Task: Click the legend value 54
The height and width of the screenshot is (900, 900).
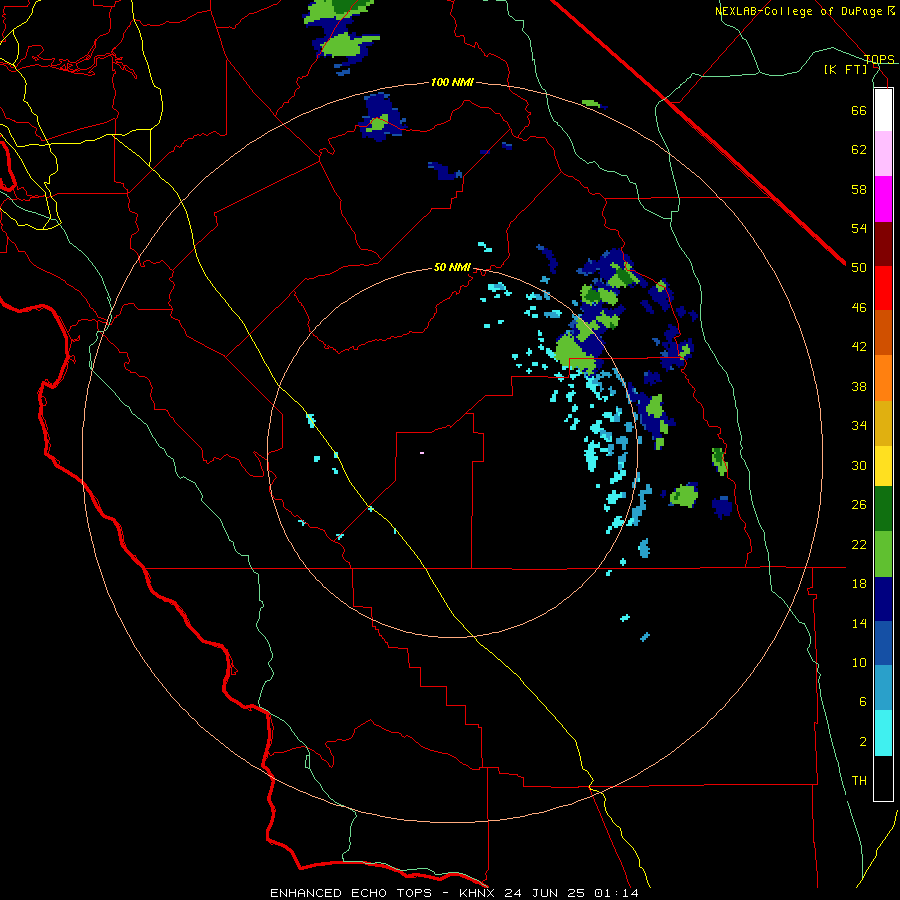Action: [859, 228]
